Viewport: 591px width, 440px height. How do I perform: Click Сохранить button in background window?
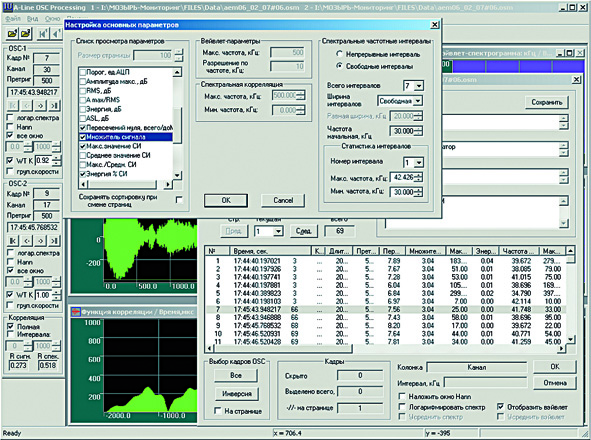(547, 102)
